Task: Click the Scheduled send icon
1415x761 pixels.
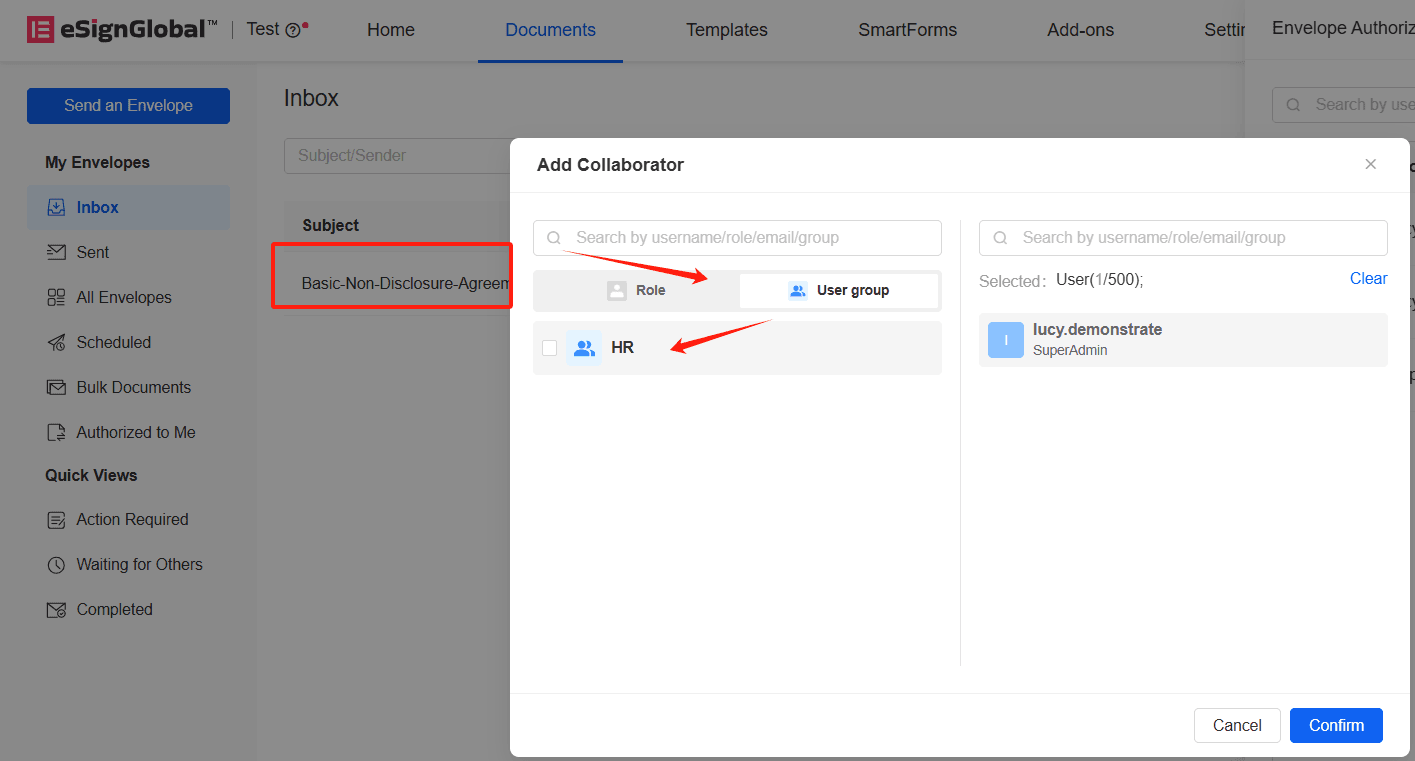Action: tap(56, 343)
